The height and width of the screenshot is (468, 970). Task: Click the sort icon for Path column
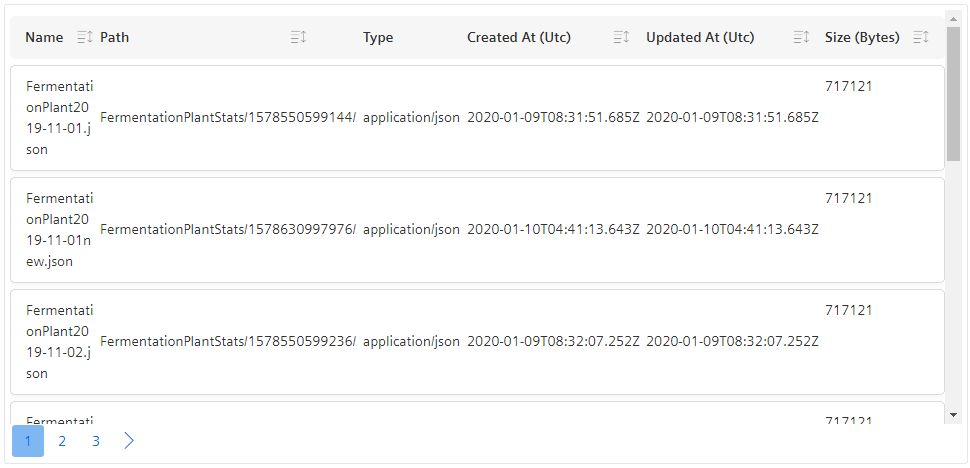299,38
